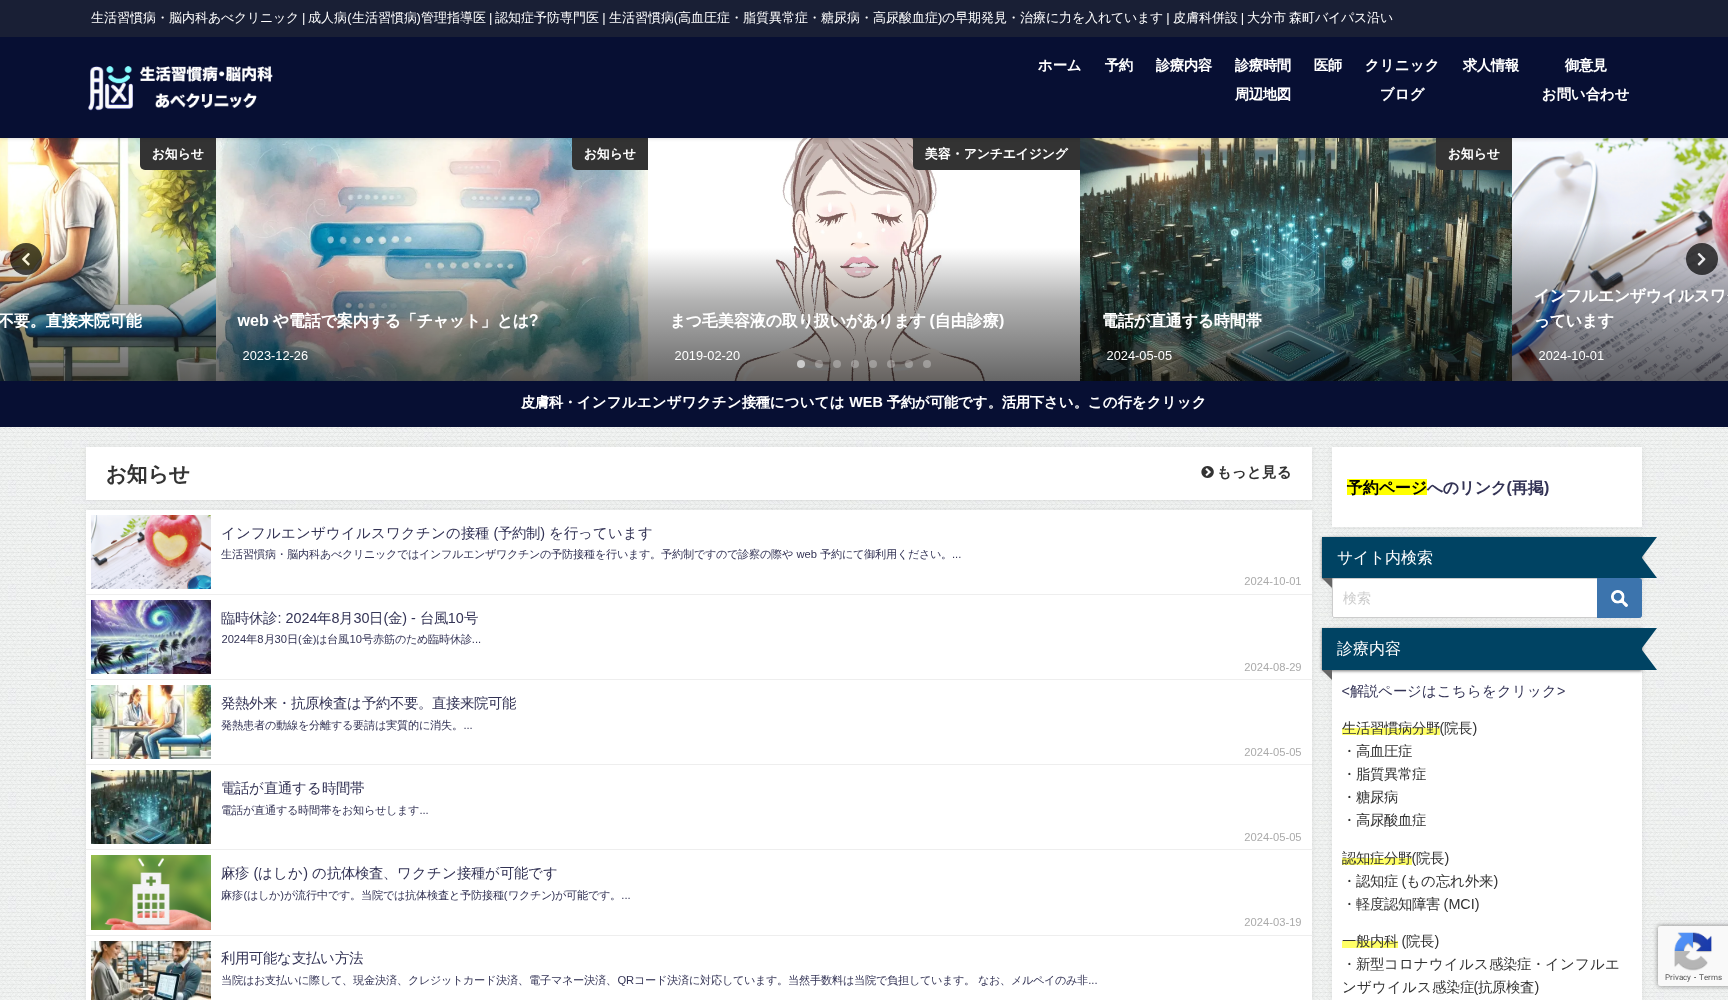Open the まつ毛美容液 carousel slide
This screenshot has height=1000, width=1728.
[x=836, y=321]
